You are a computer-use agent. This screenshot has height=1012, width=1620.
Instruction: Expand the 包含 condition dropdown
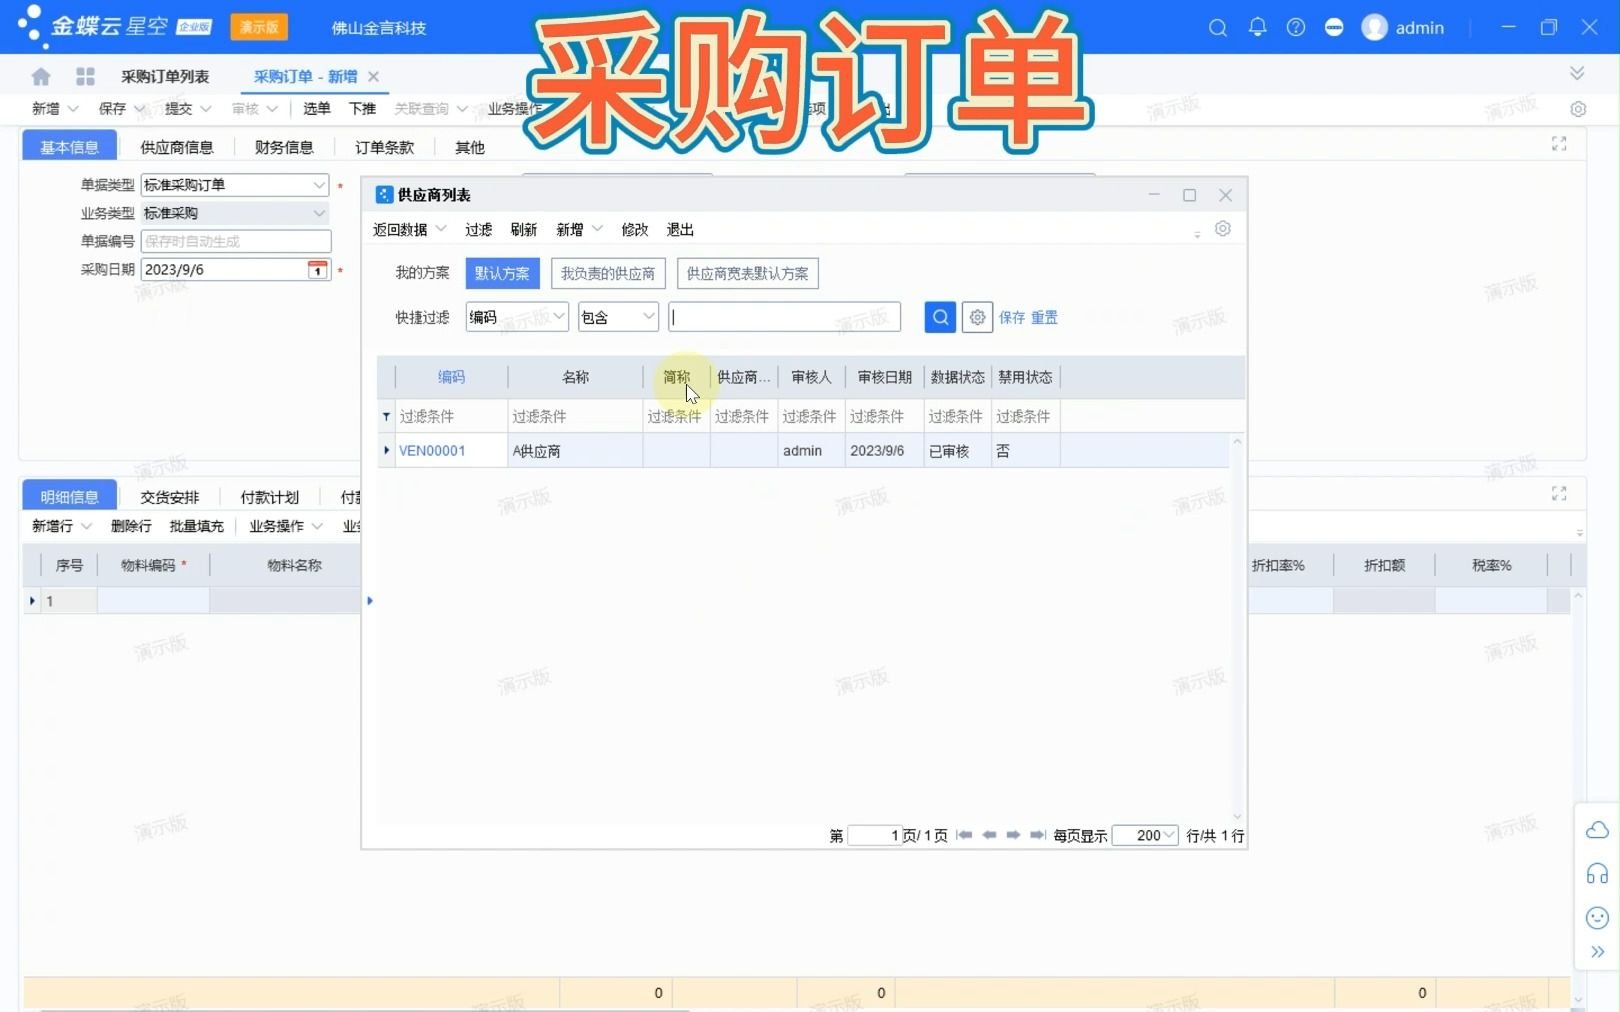click(x=617, y=317)
